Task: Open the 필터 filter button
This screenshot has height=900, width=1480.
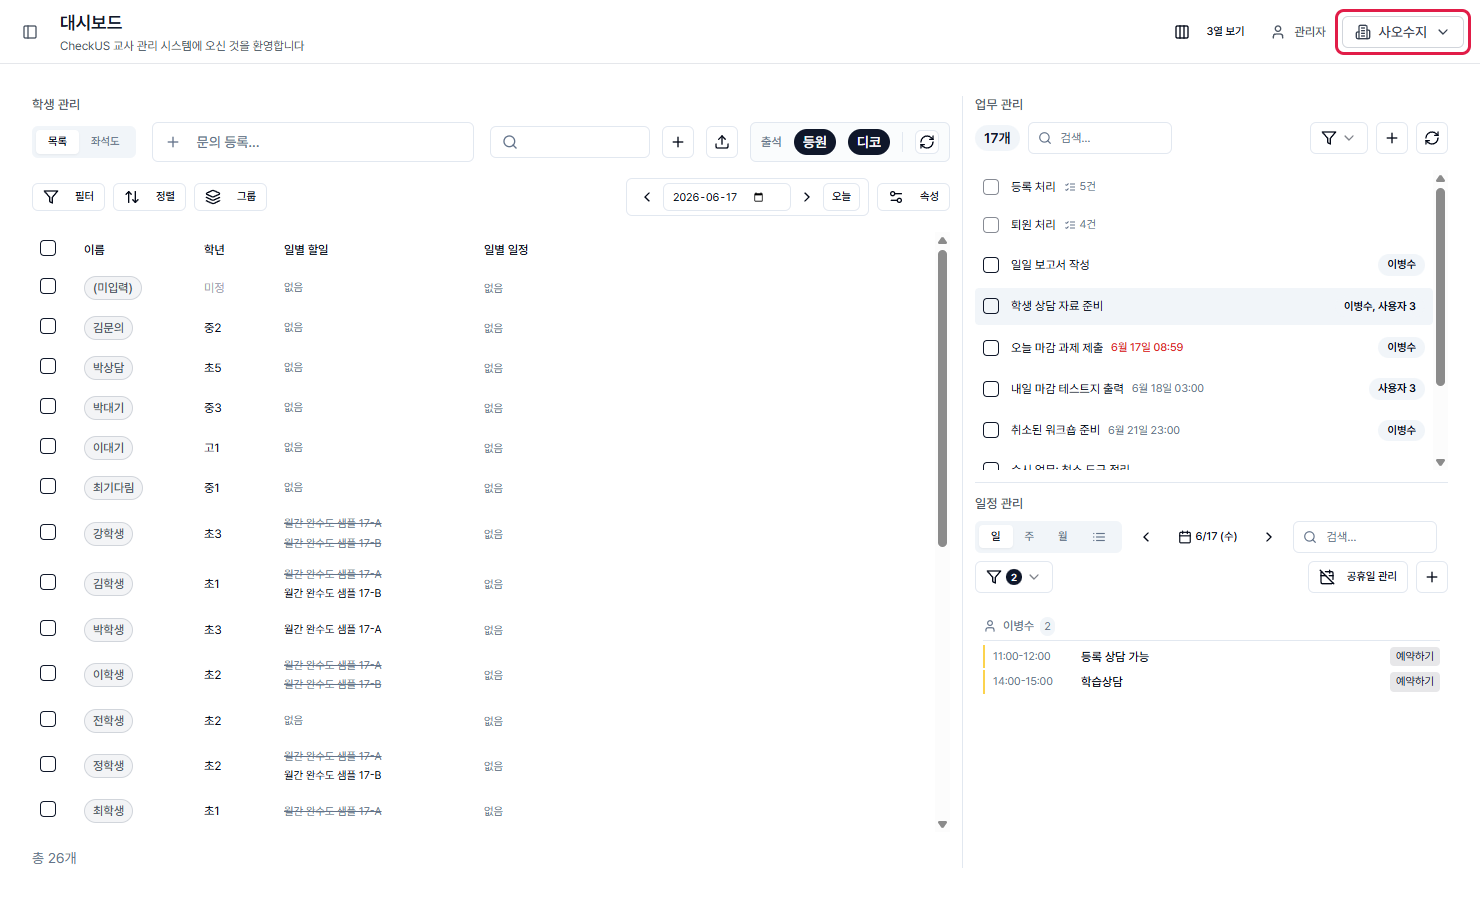Action: click(x=69, y=197)
